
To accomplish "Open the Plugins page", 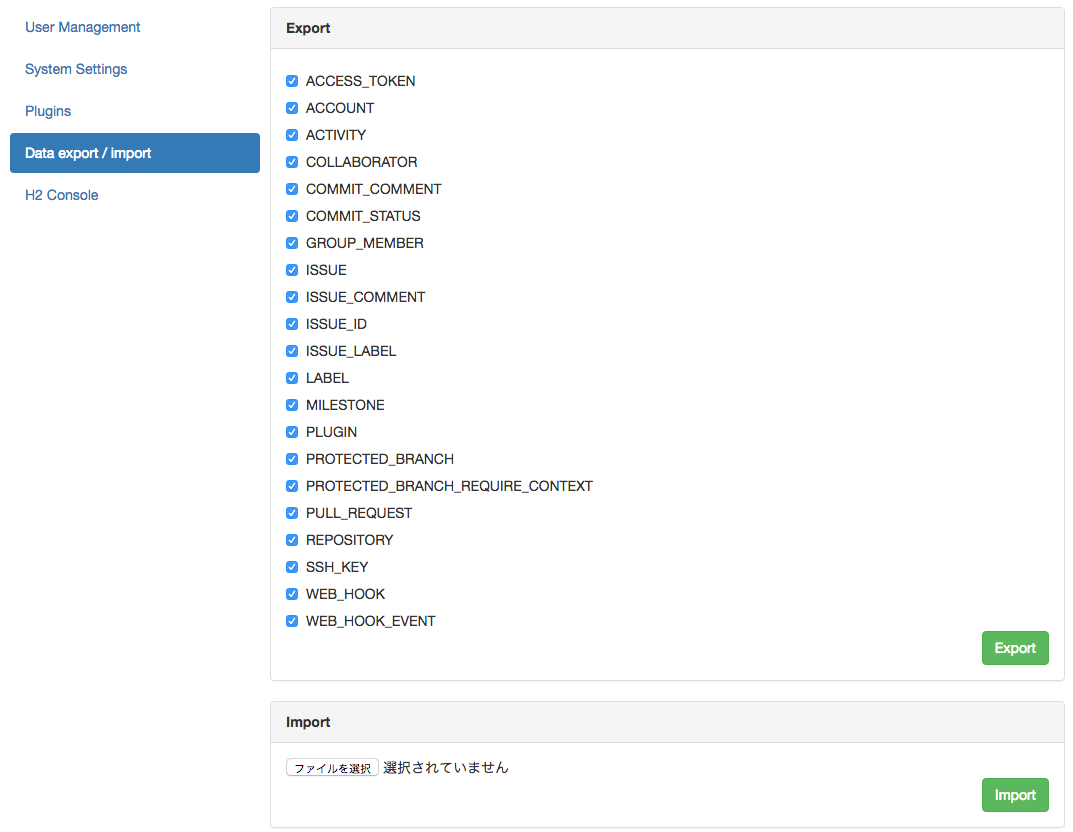I will (x=48, y=111).
